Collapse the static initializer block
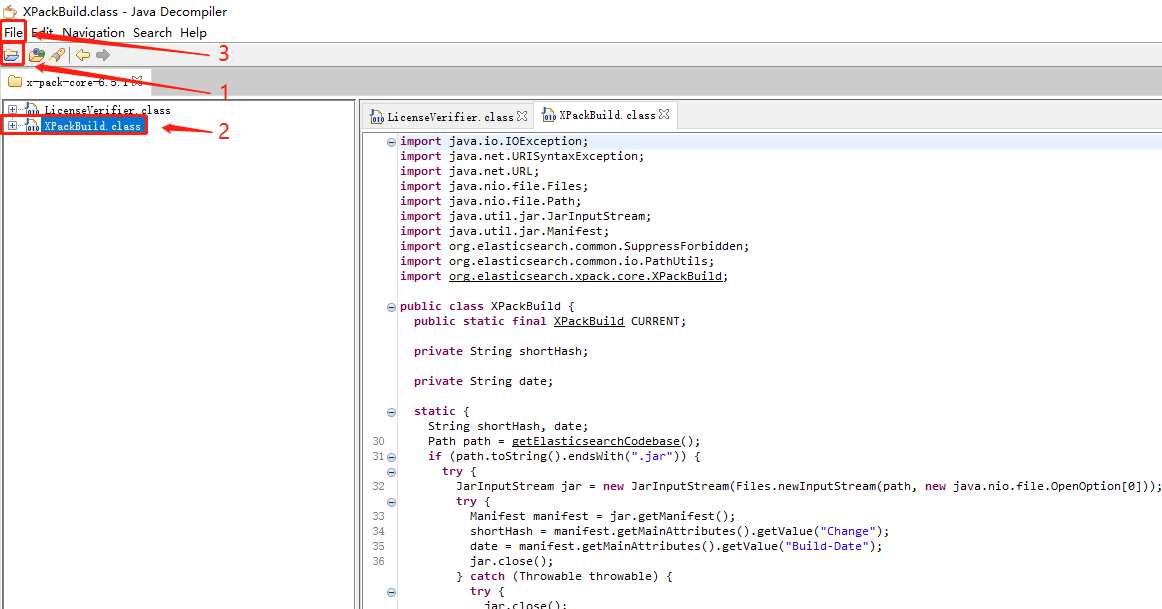Image resolution: width=1162 pixels, height=609 pixels. pos(391,413)
